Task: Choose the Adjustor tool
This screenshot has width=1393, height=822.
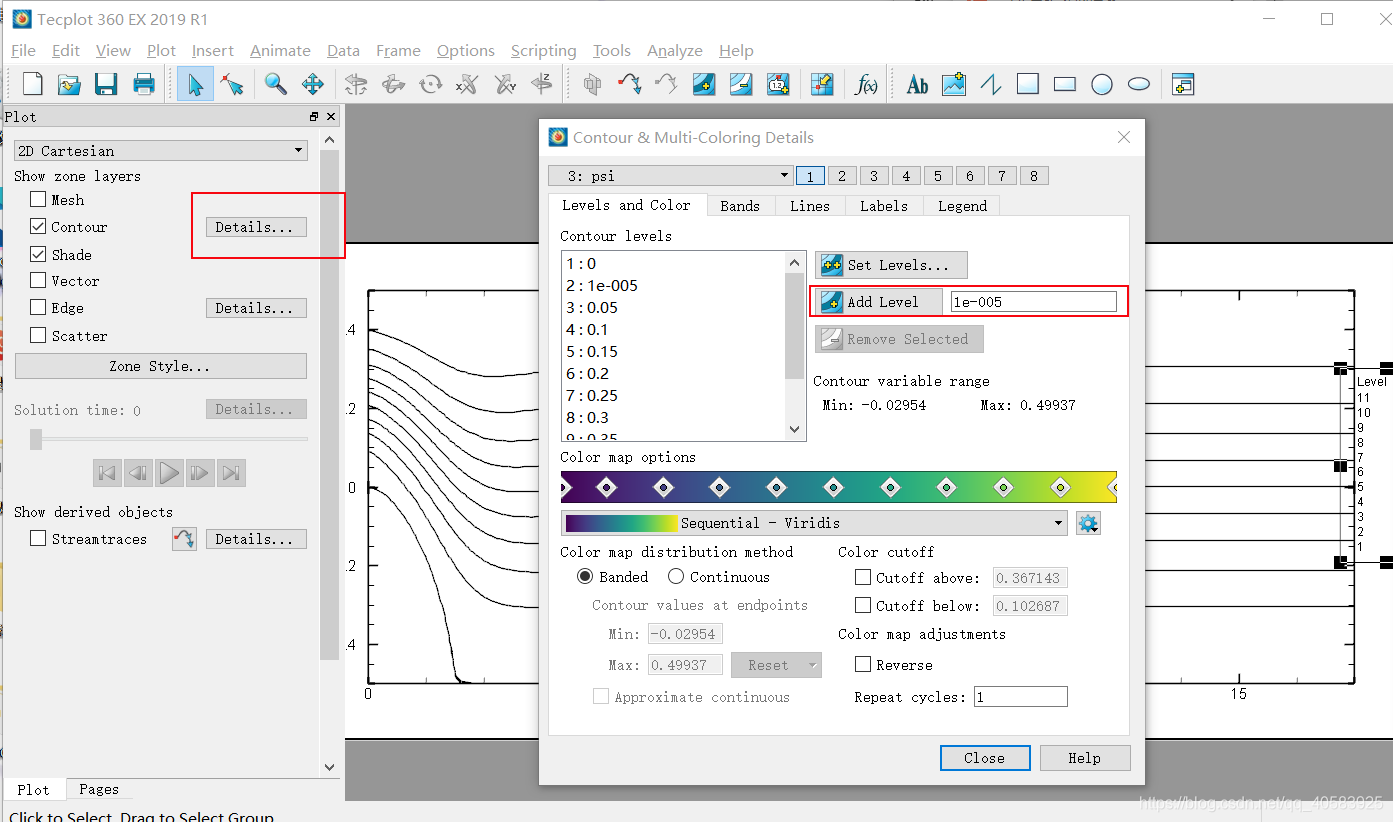Action: point(232,85)
